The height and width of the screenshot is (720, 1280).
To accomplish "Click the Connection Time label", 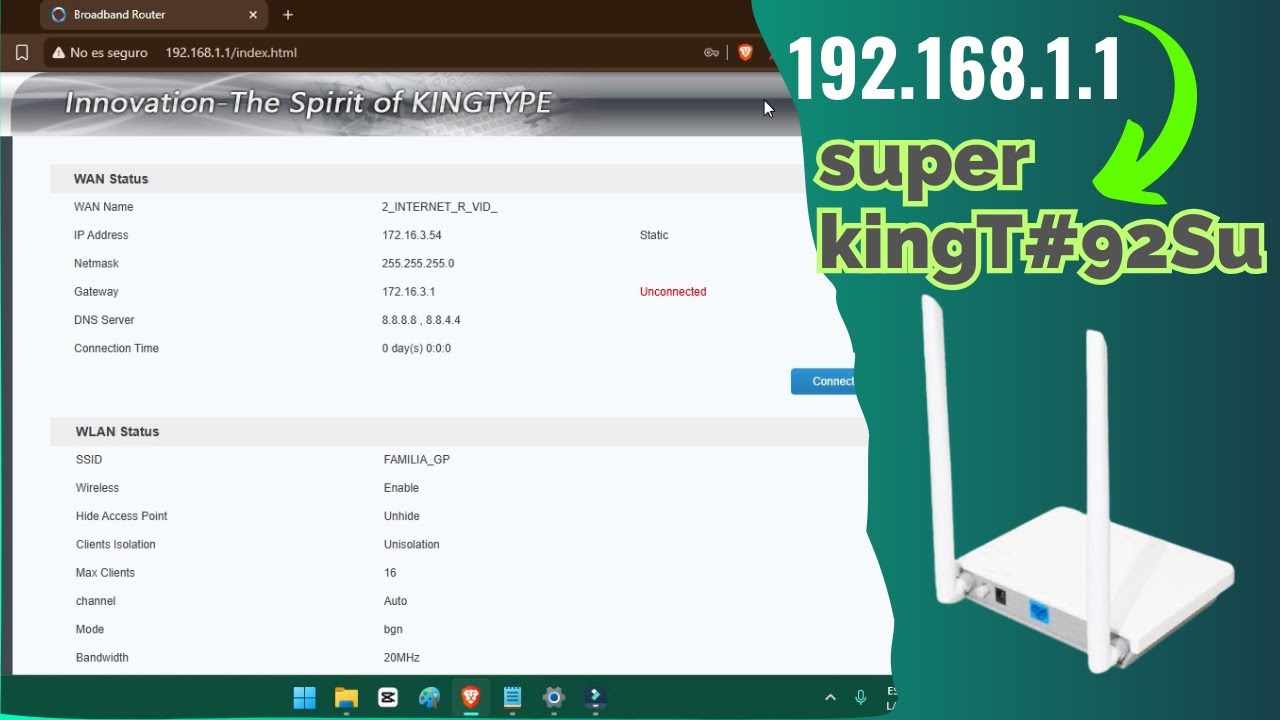I will click(x=116, y=348).
